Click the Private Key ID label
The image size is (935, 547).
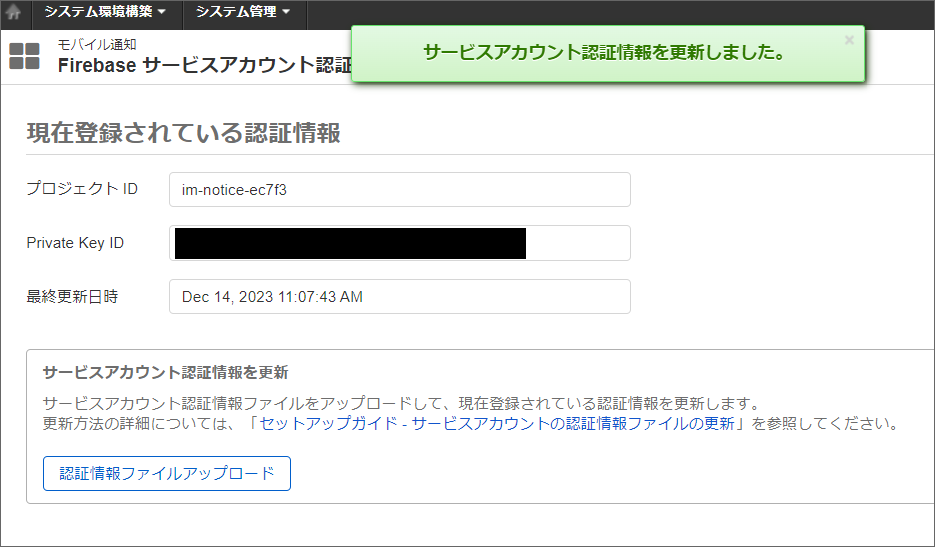coord(75,243)
